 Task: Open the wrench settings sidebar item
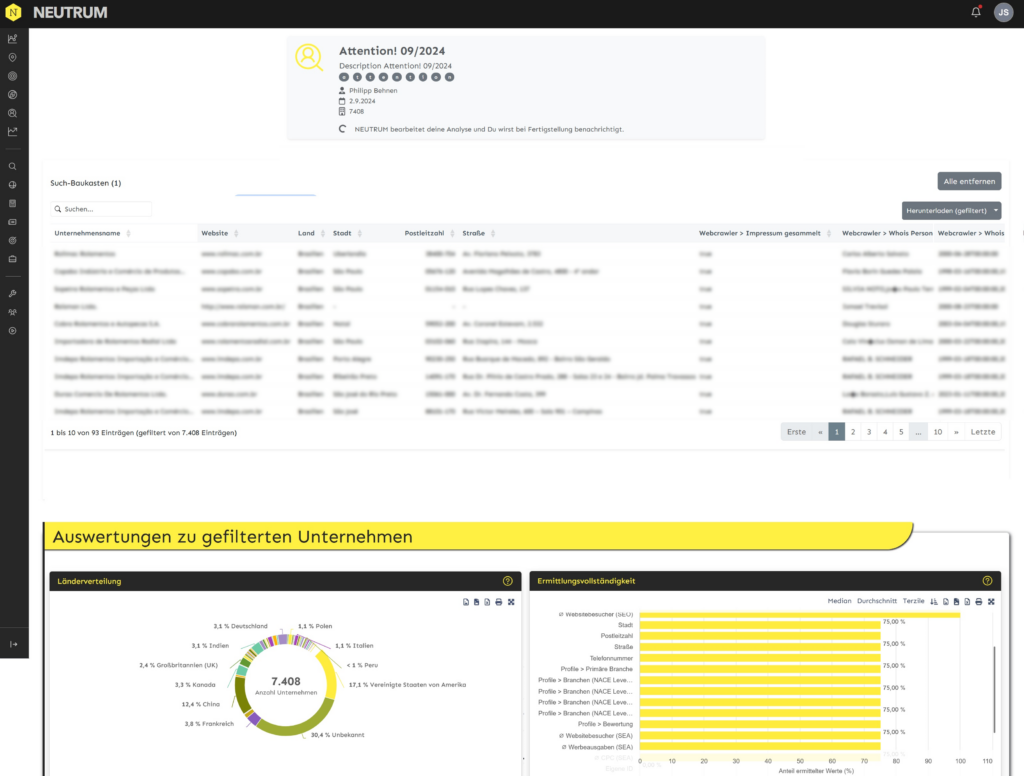(12, 294)
